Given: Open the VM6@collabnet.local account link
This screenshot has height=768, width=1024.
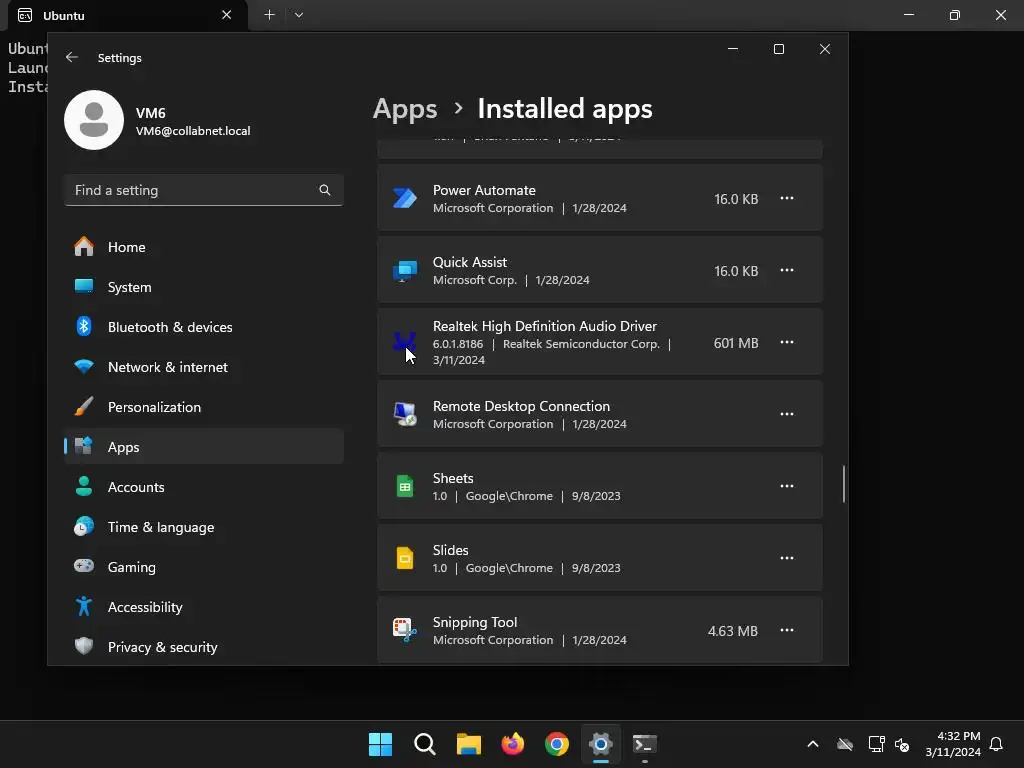Looking at the screenshot, I should tap(193, 131).
